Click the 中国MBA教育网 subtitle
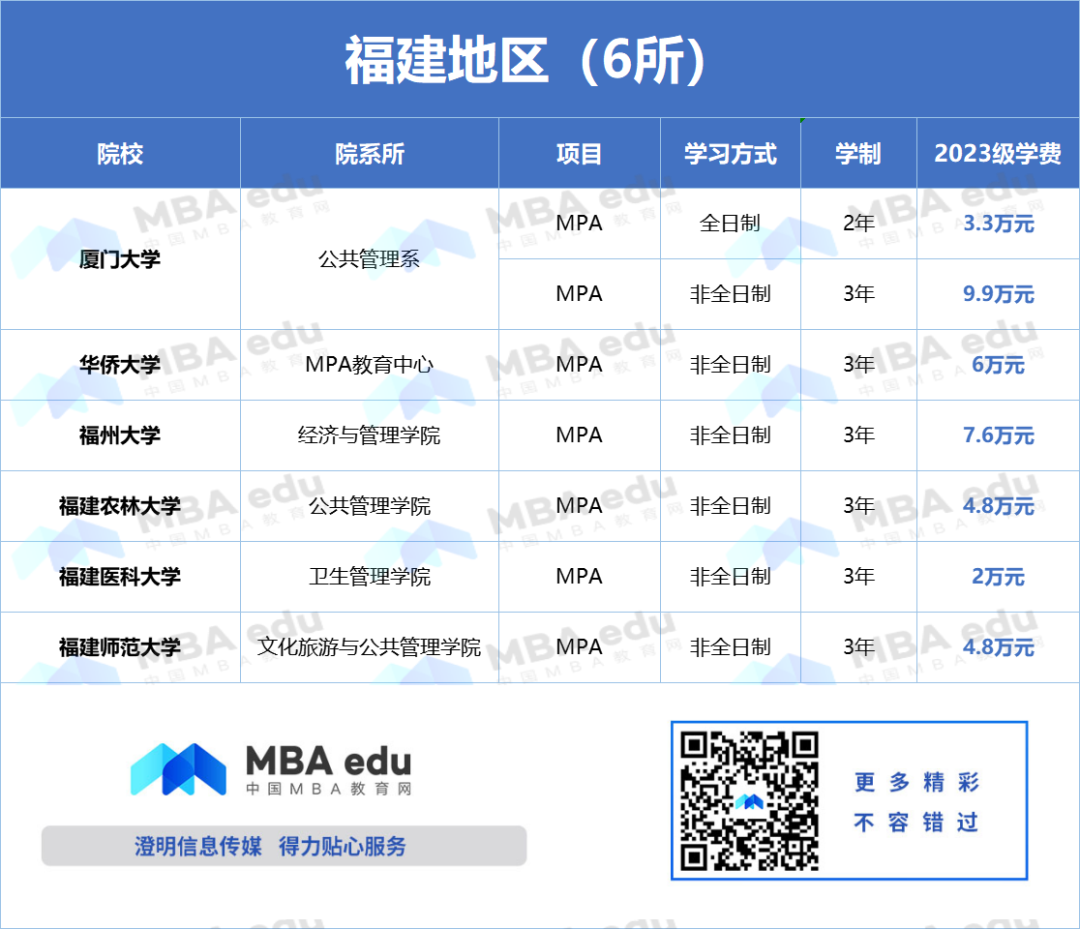The height and width of the screenshot is (929, 1080). 329,789
